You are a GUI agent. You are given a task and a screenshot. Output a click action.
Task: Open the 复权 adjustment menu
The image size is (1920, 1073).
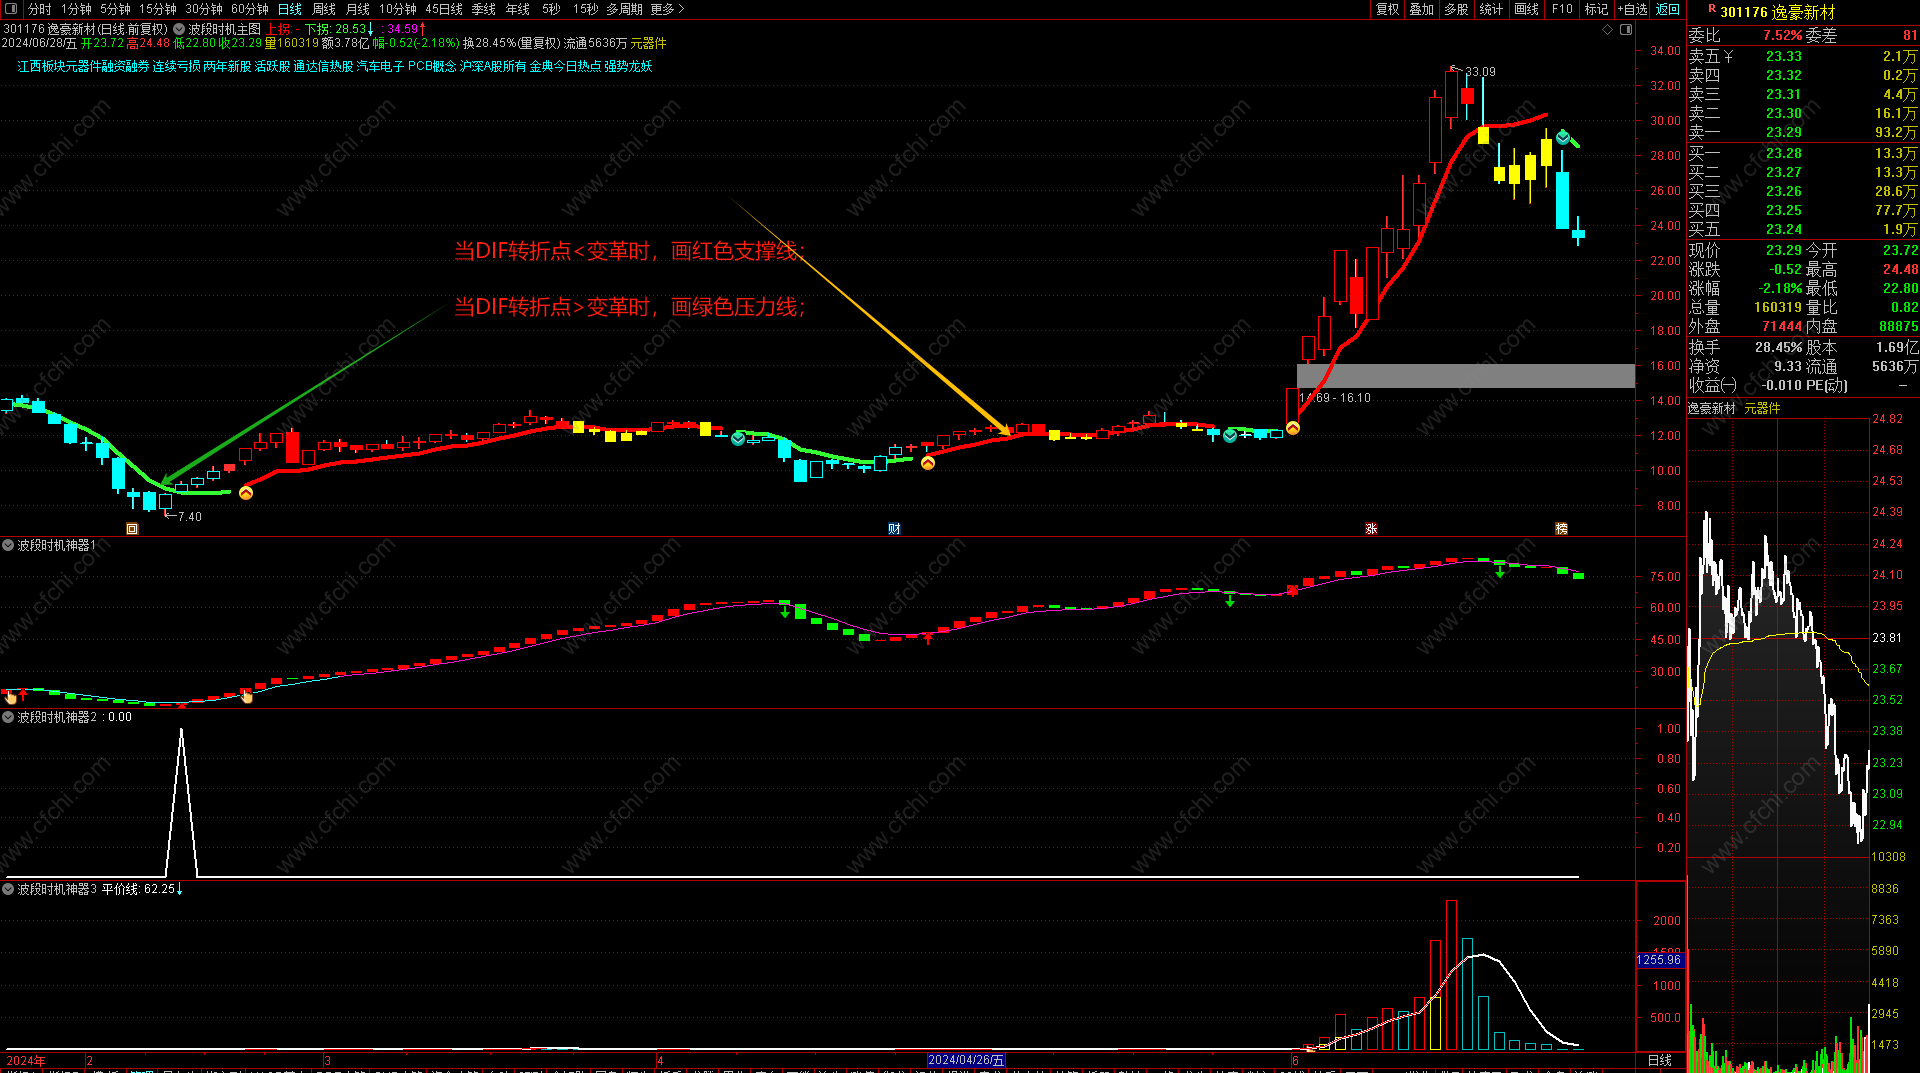(x=1388, y=9)
